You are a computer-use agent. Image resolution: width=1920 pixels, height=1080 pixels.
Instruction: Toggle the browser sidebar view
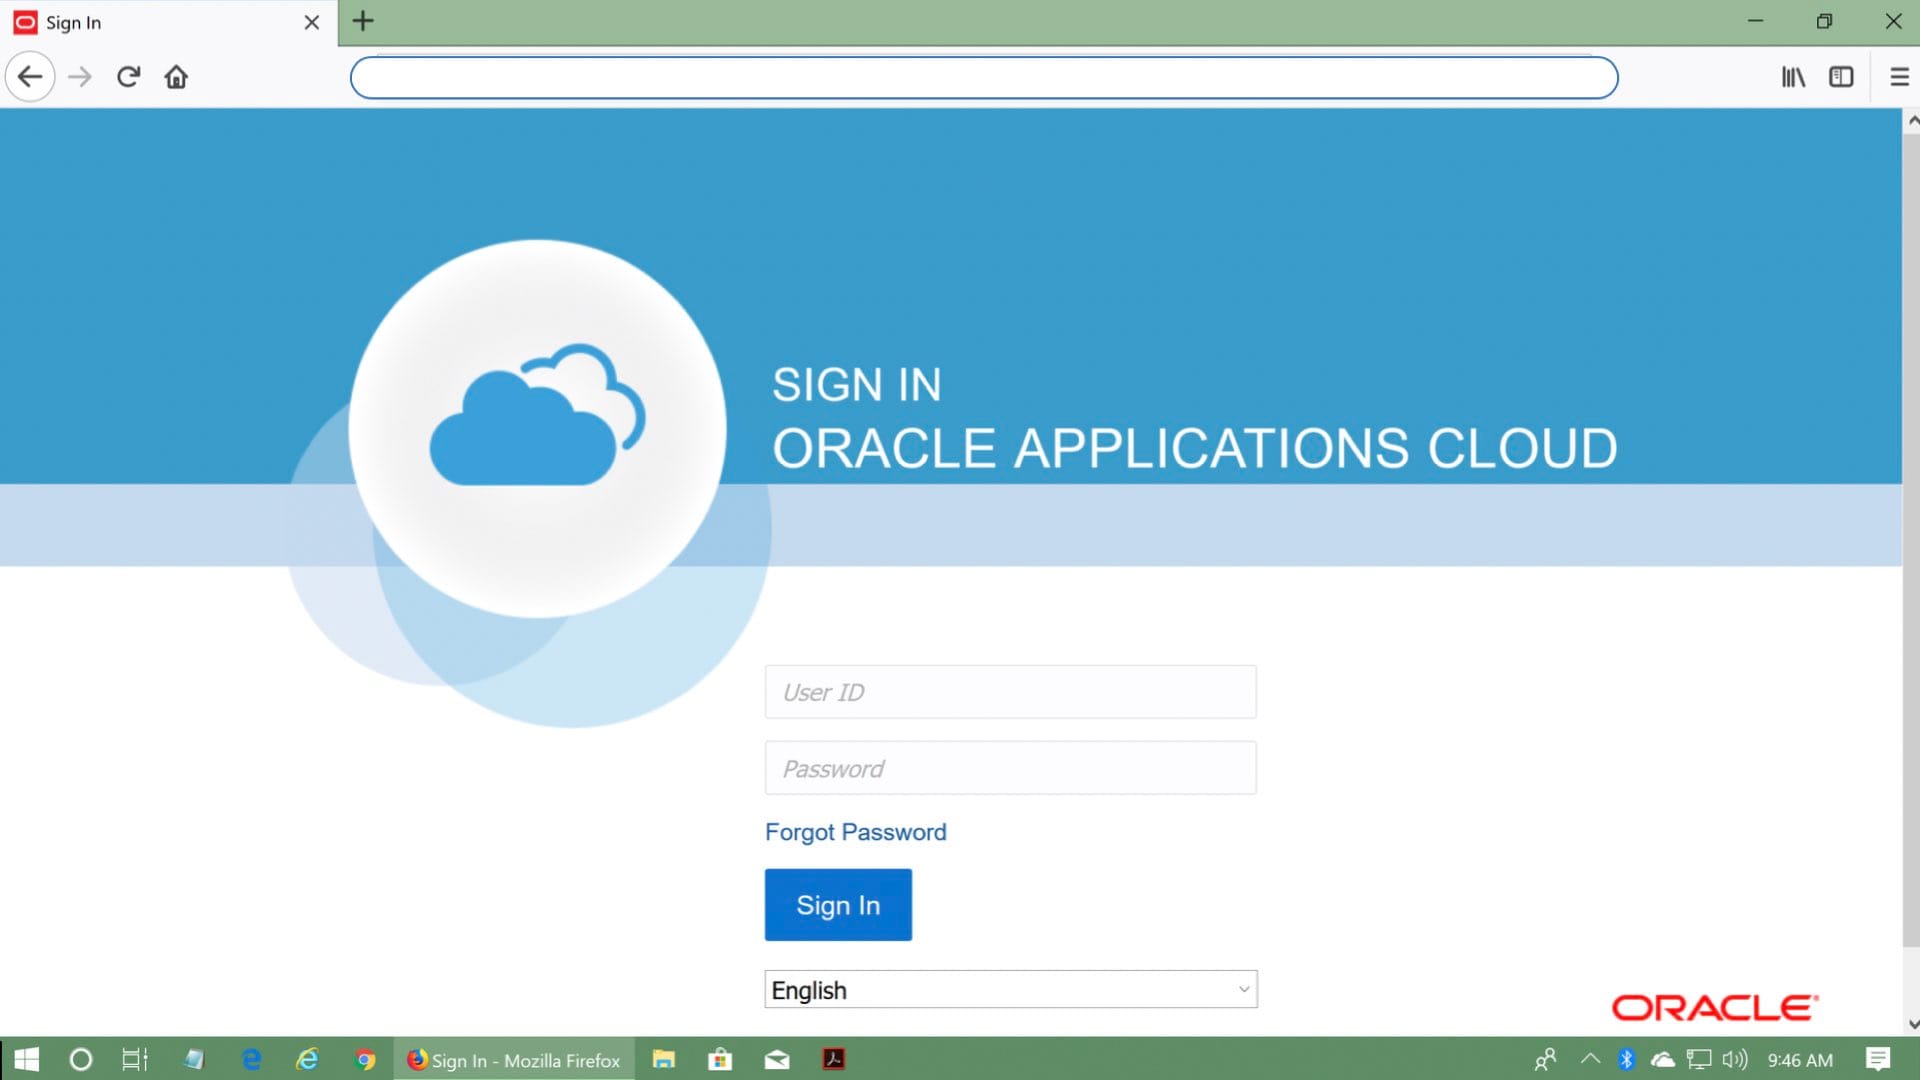(1842, 77)
